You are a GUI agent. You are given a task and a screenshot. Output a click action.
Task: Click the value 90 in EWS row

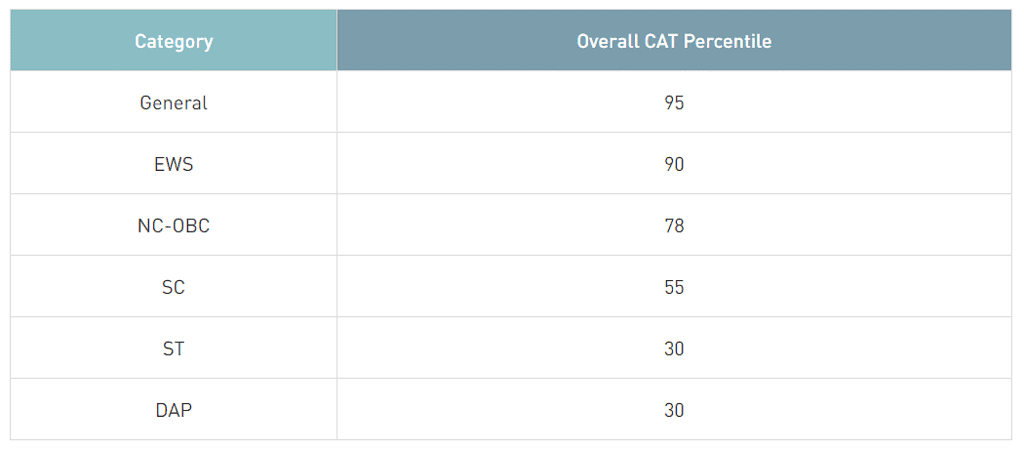pyautogui.click(x=674, y=164)
